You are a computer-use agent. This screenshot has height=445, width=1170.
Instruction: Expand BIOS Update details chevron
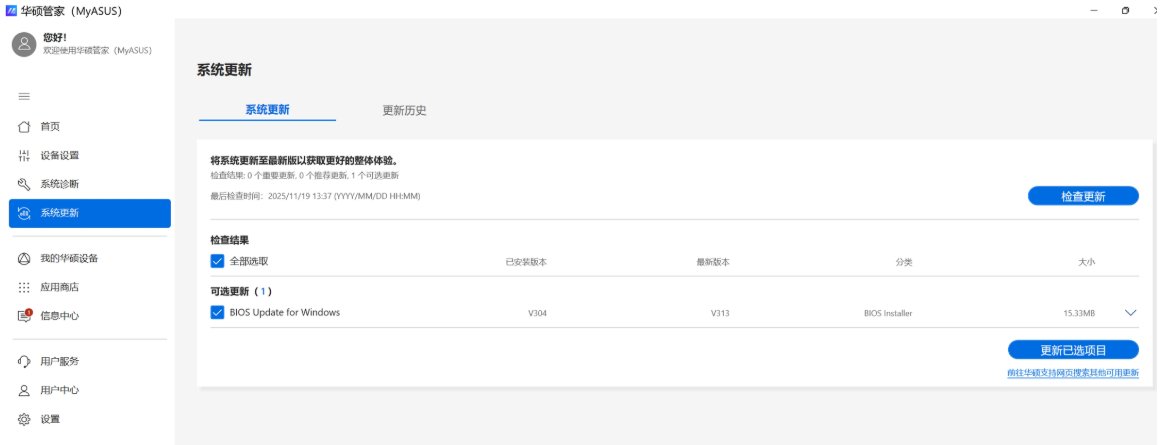point(1130,313)
